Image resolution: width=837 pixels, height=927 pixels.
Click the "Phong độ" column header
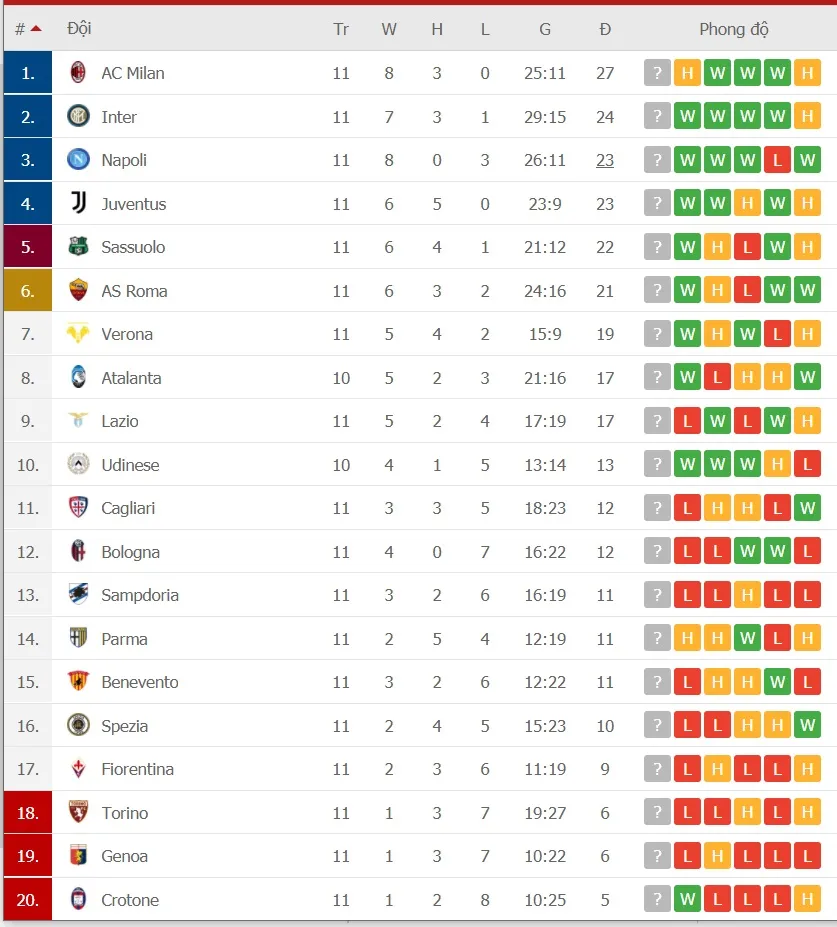(734, 28)
